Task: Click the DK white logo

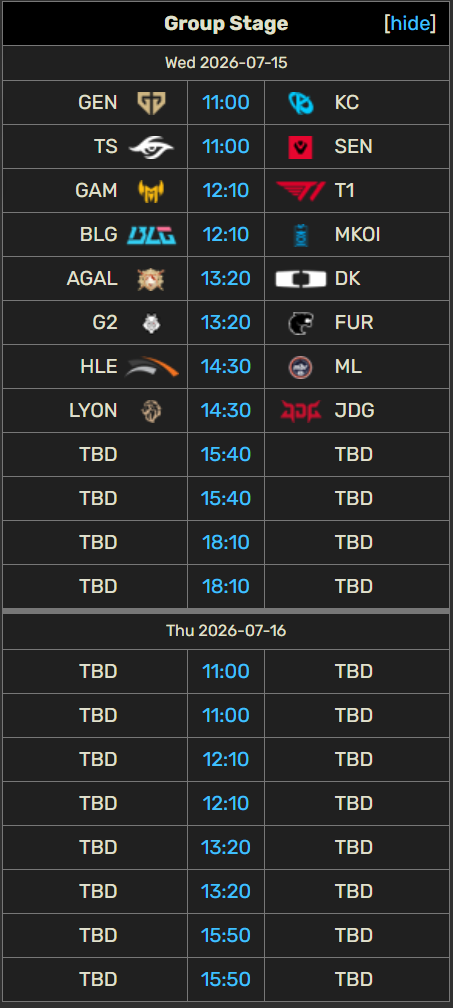Action: pyautogui.click(x=300, y=278)
